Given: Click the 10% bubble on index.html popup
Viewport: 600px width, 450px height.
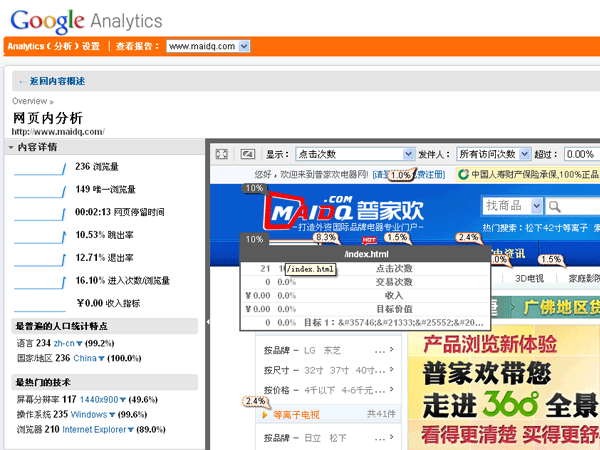Looking at the screenshot, I should (254, 240).
